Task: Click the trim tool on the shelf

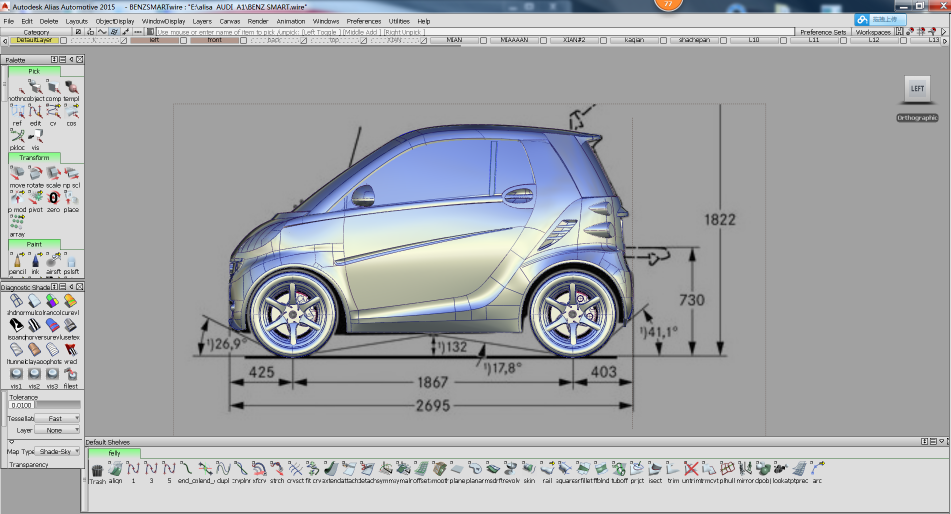Action: [x=673, y=468]
